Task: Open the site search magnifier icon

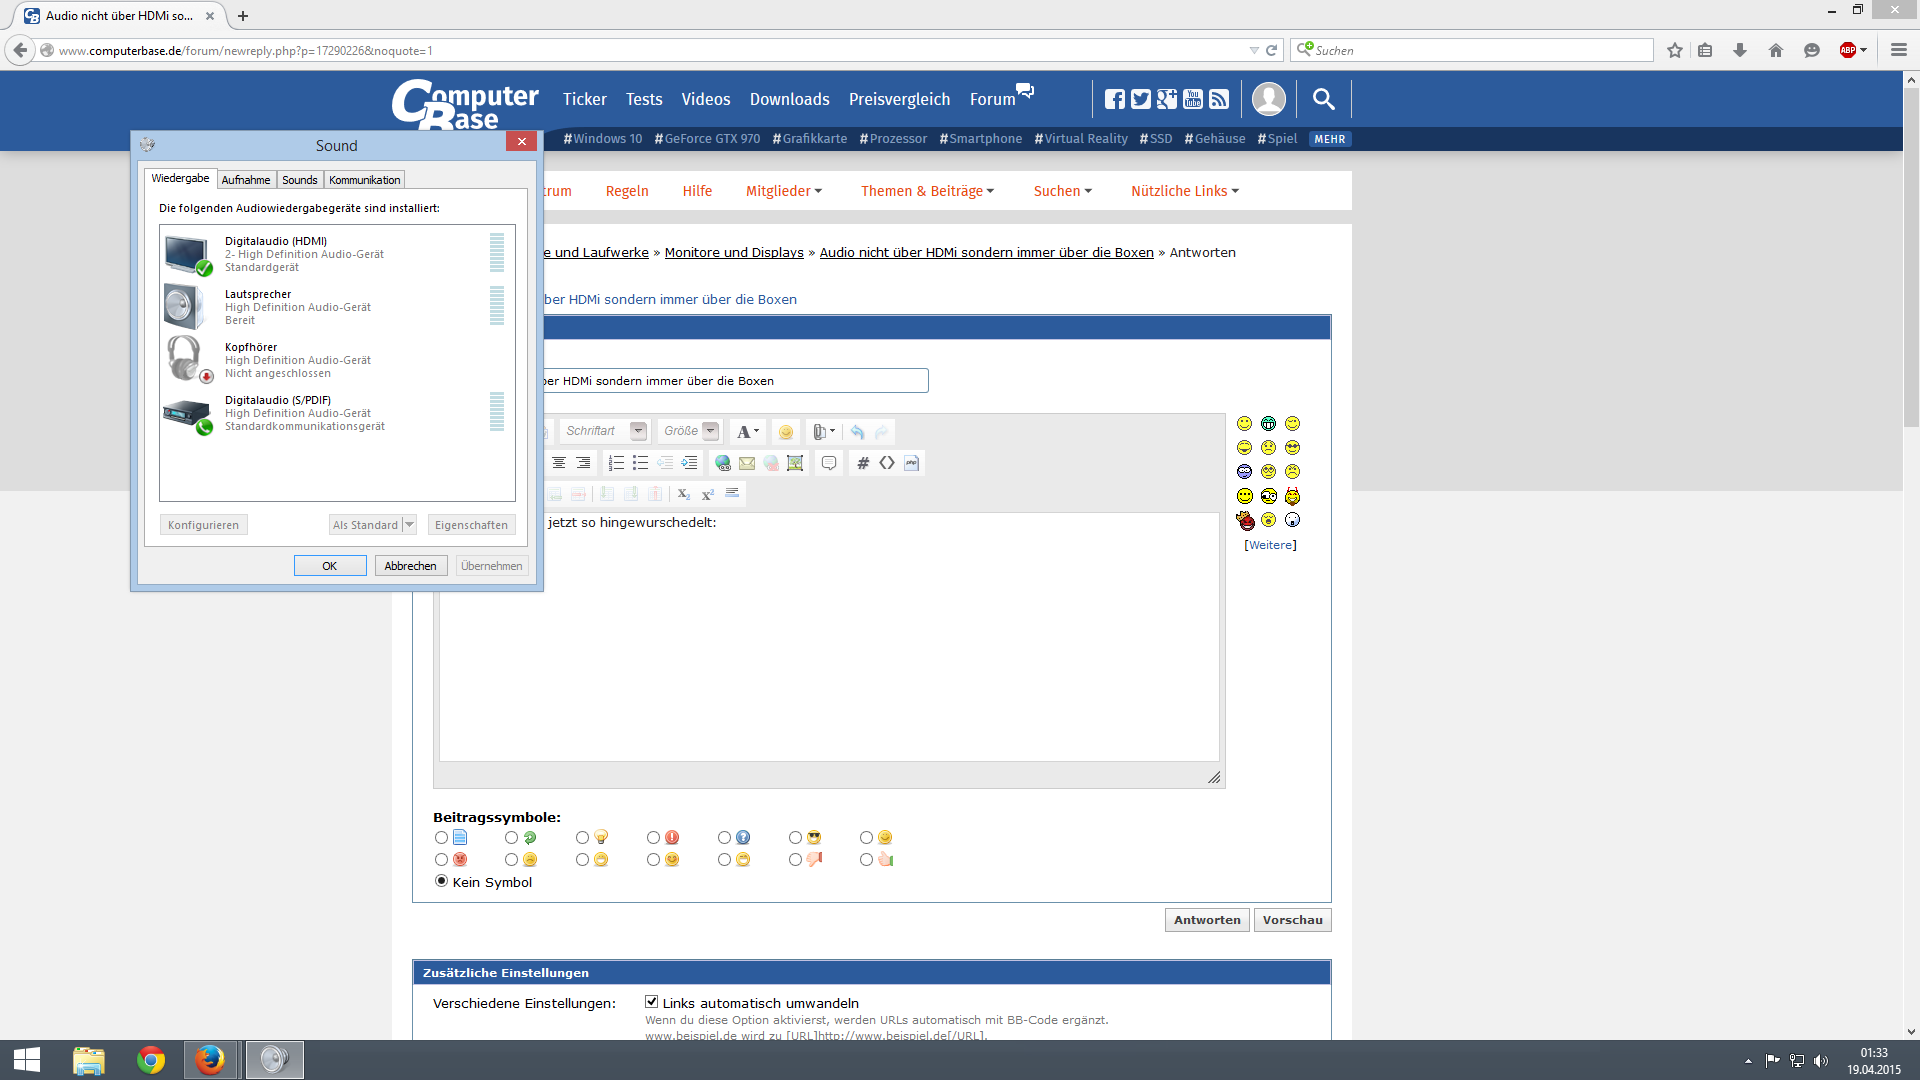Action: (x=1323, y=99)
